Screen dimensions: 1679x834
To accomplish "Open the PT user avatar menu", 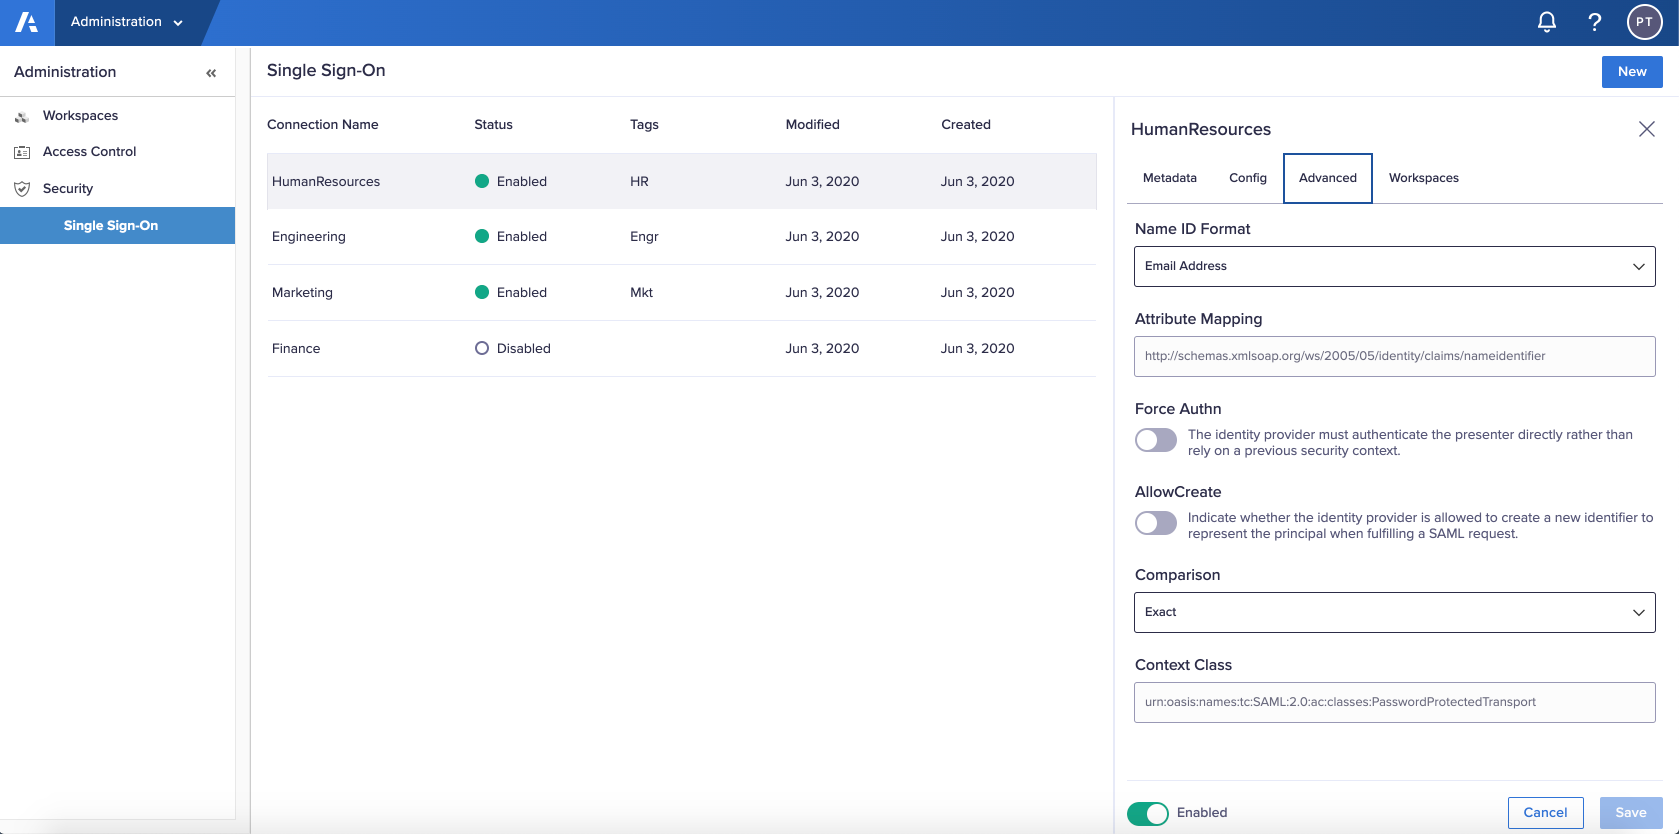I will 1644,22.
